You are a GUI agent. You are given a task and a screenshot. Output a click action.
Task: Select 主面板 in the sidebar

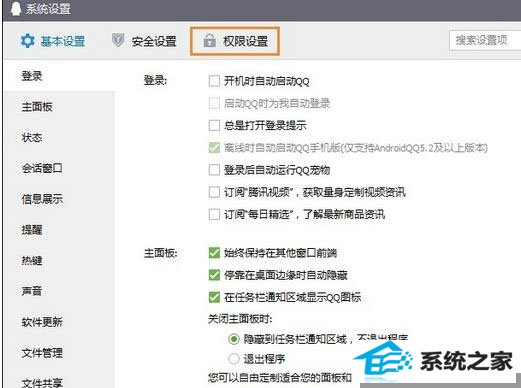click(37, 107)
